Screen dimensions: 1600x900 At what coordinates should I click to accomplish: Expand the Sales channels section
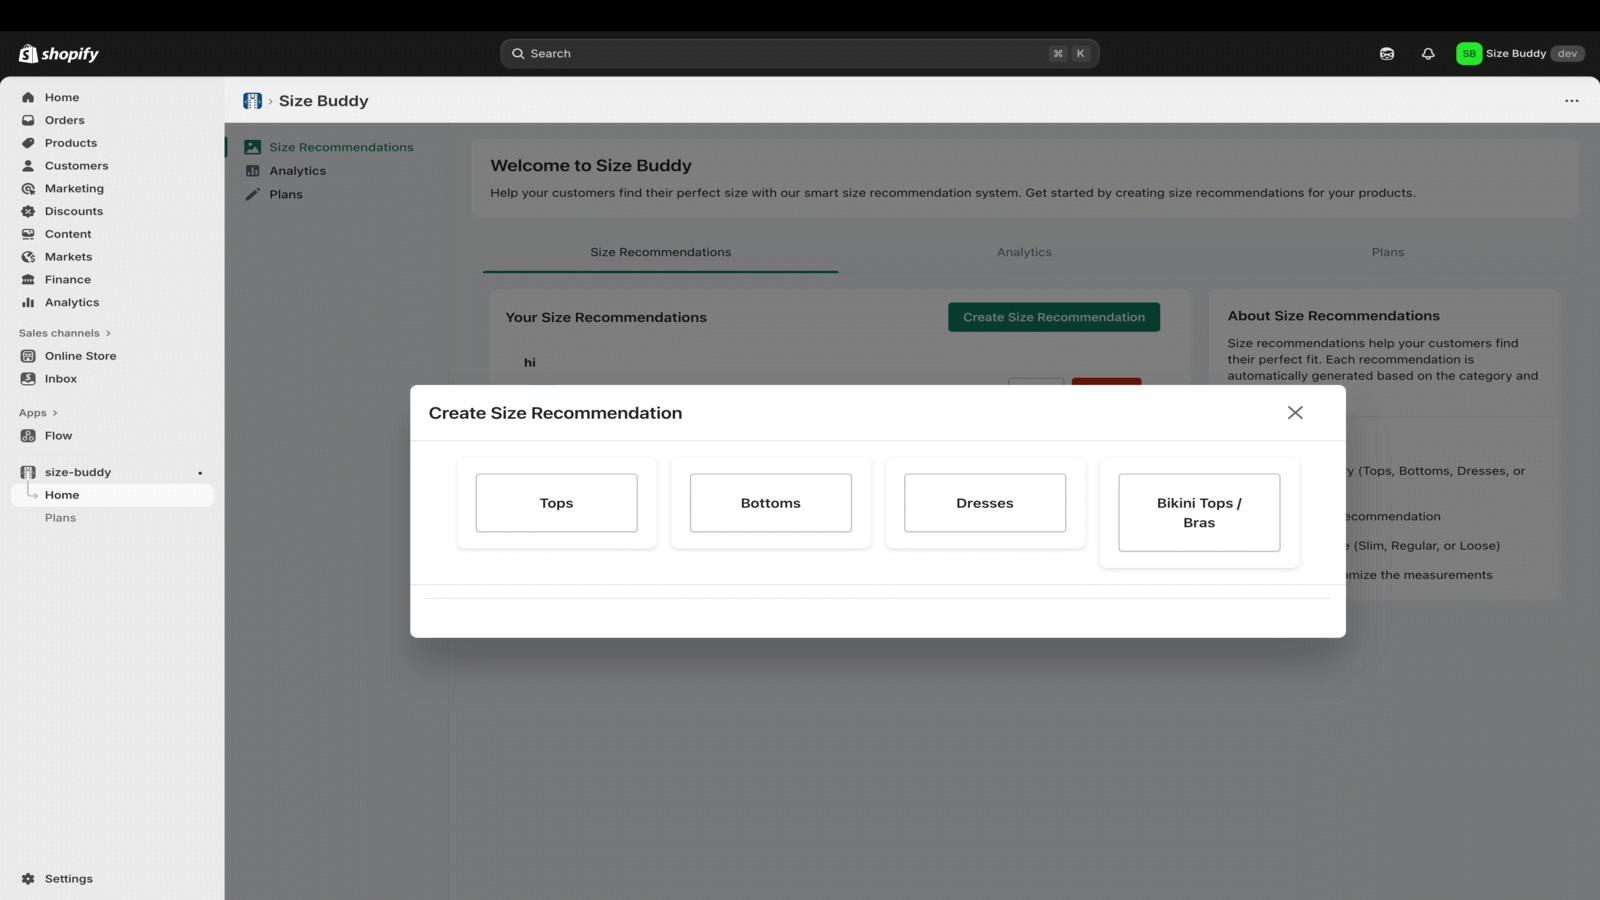[108, 333]
